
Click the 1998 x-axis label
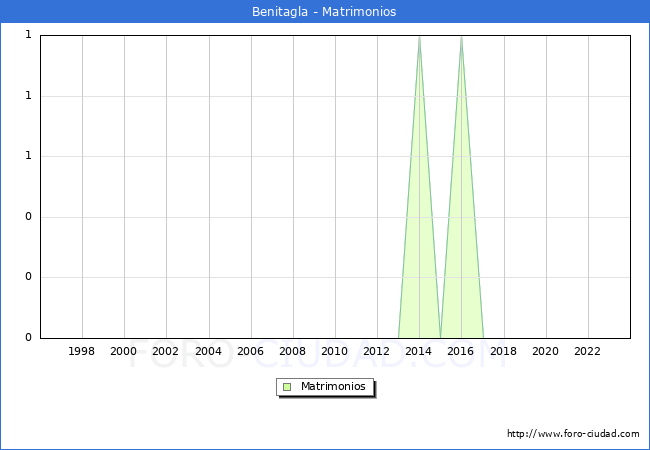pyautogui.click(x=82, y=351)
